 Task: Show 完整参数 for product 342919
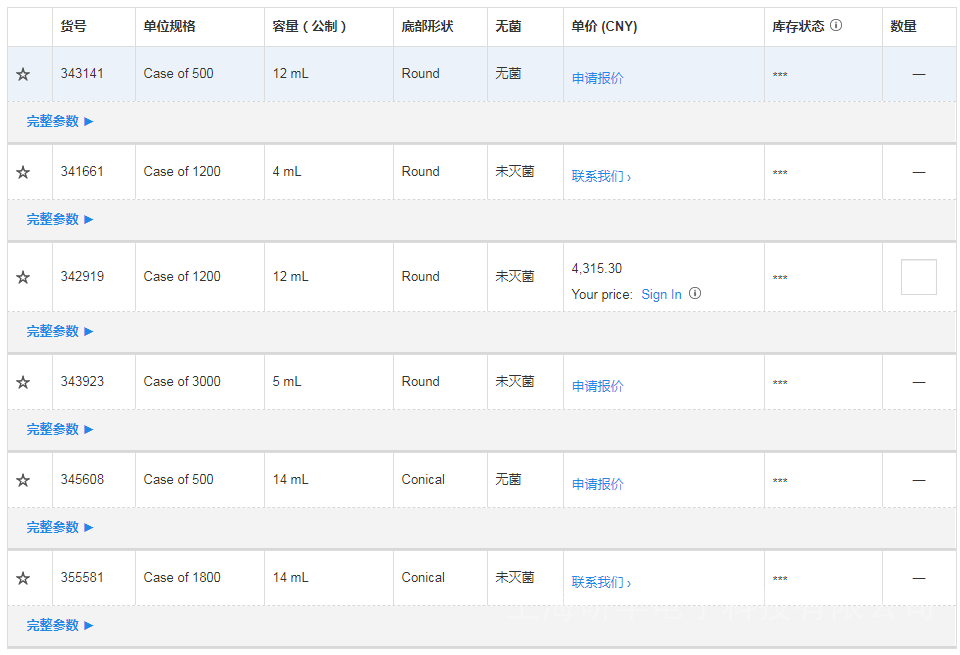[x=60, y=331]
